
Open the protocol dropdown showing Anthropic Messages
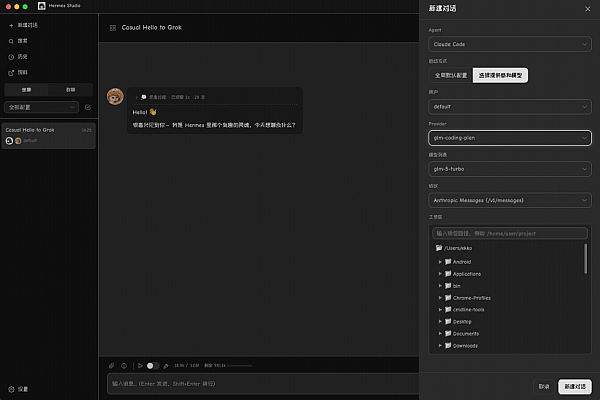coord(510,200)
